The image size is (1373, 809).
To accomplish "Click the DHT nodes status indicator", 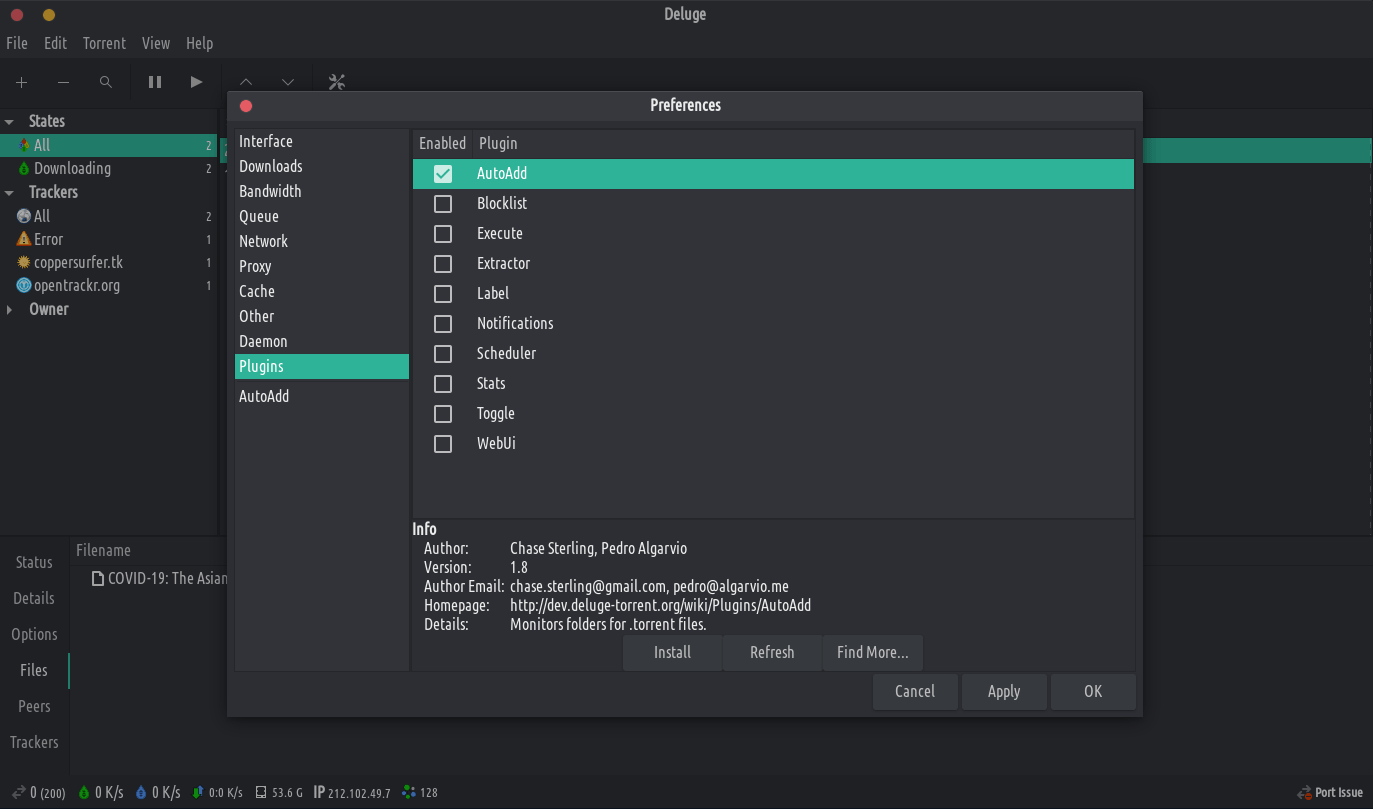I will point(420,792).
